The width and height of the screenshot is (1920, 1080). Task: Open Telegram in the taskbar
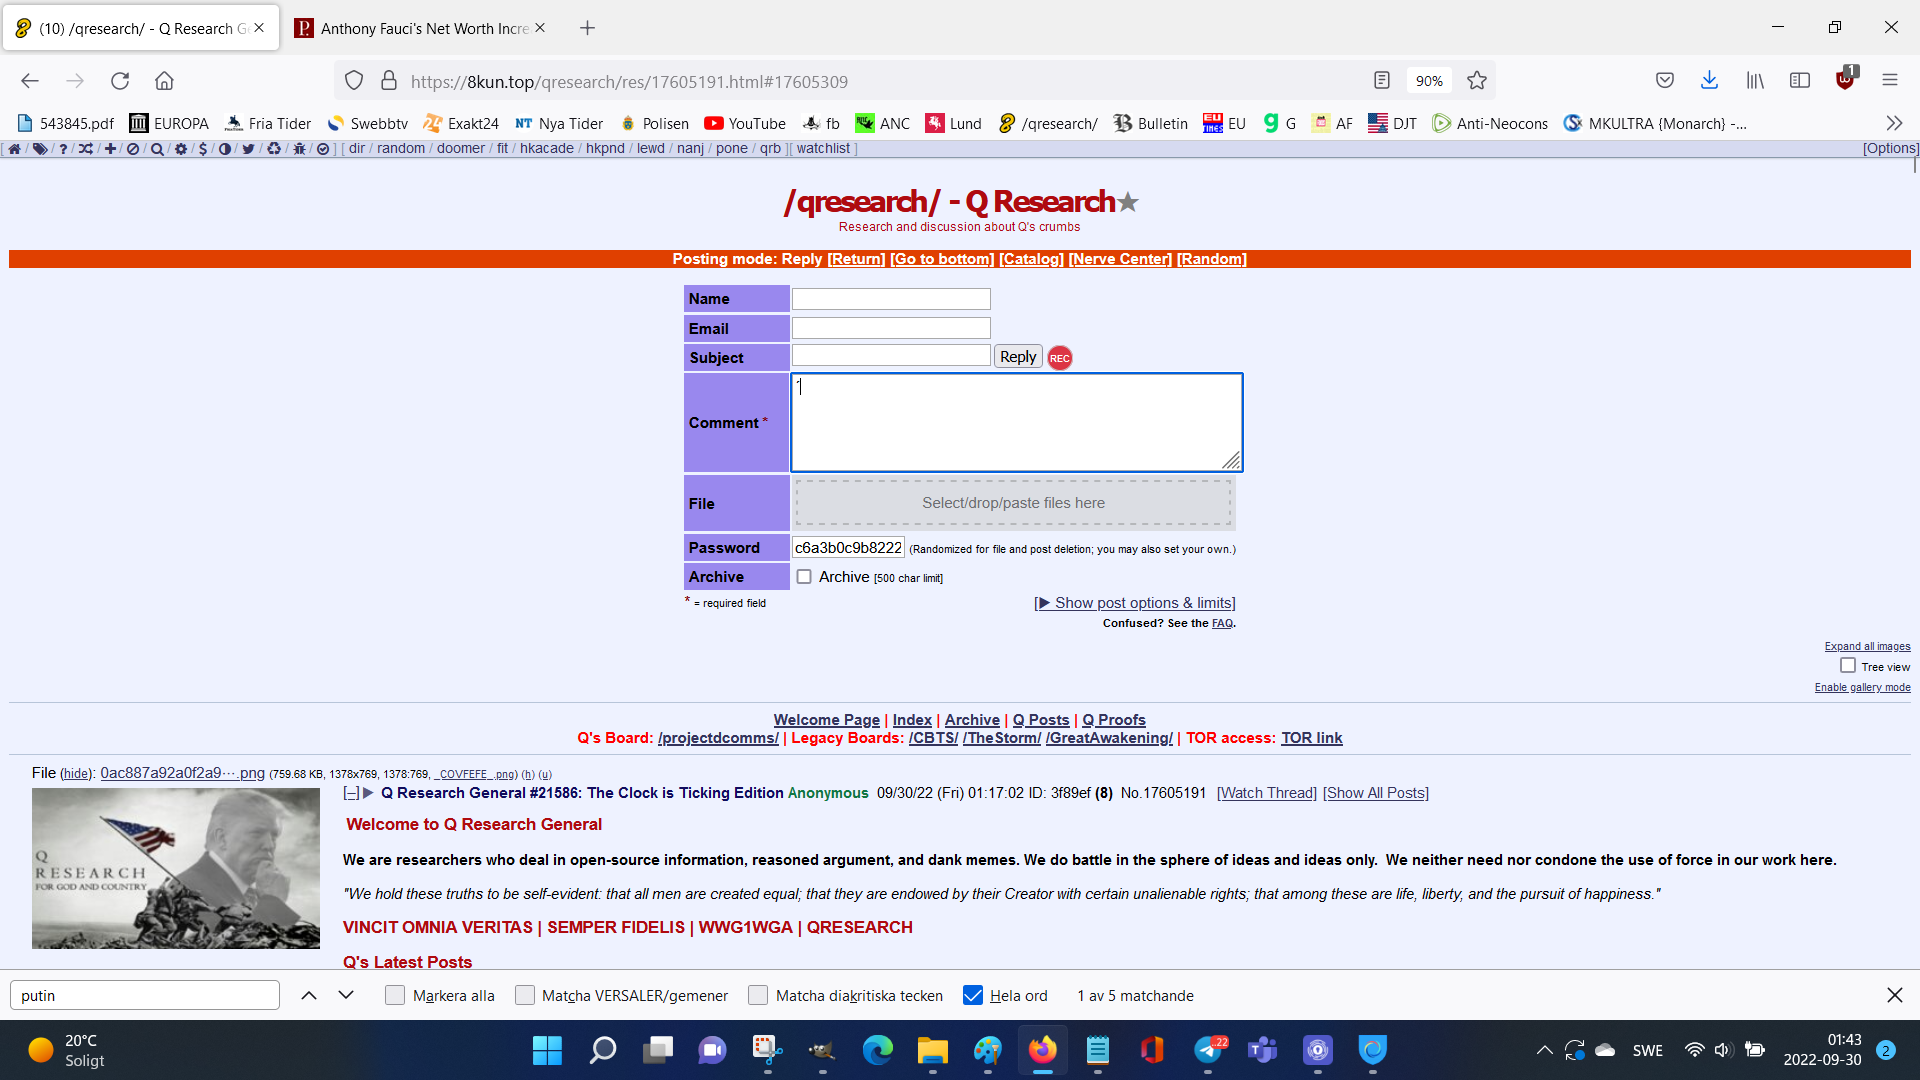(x=1209, y=1050)
